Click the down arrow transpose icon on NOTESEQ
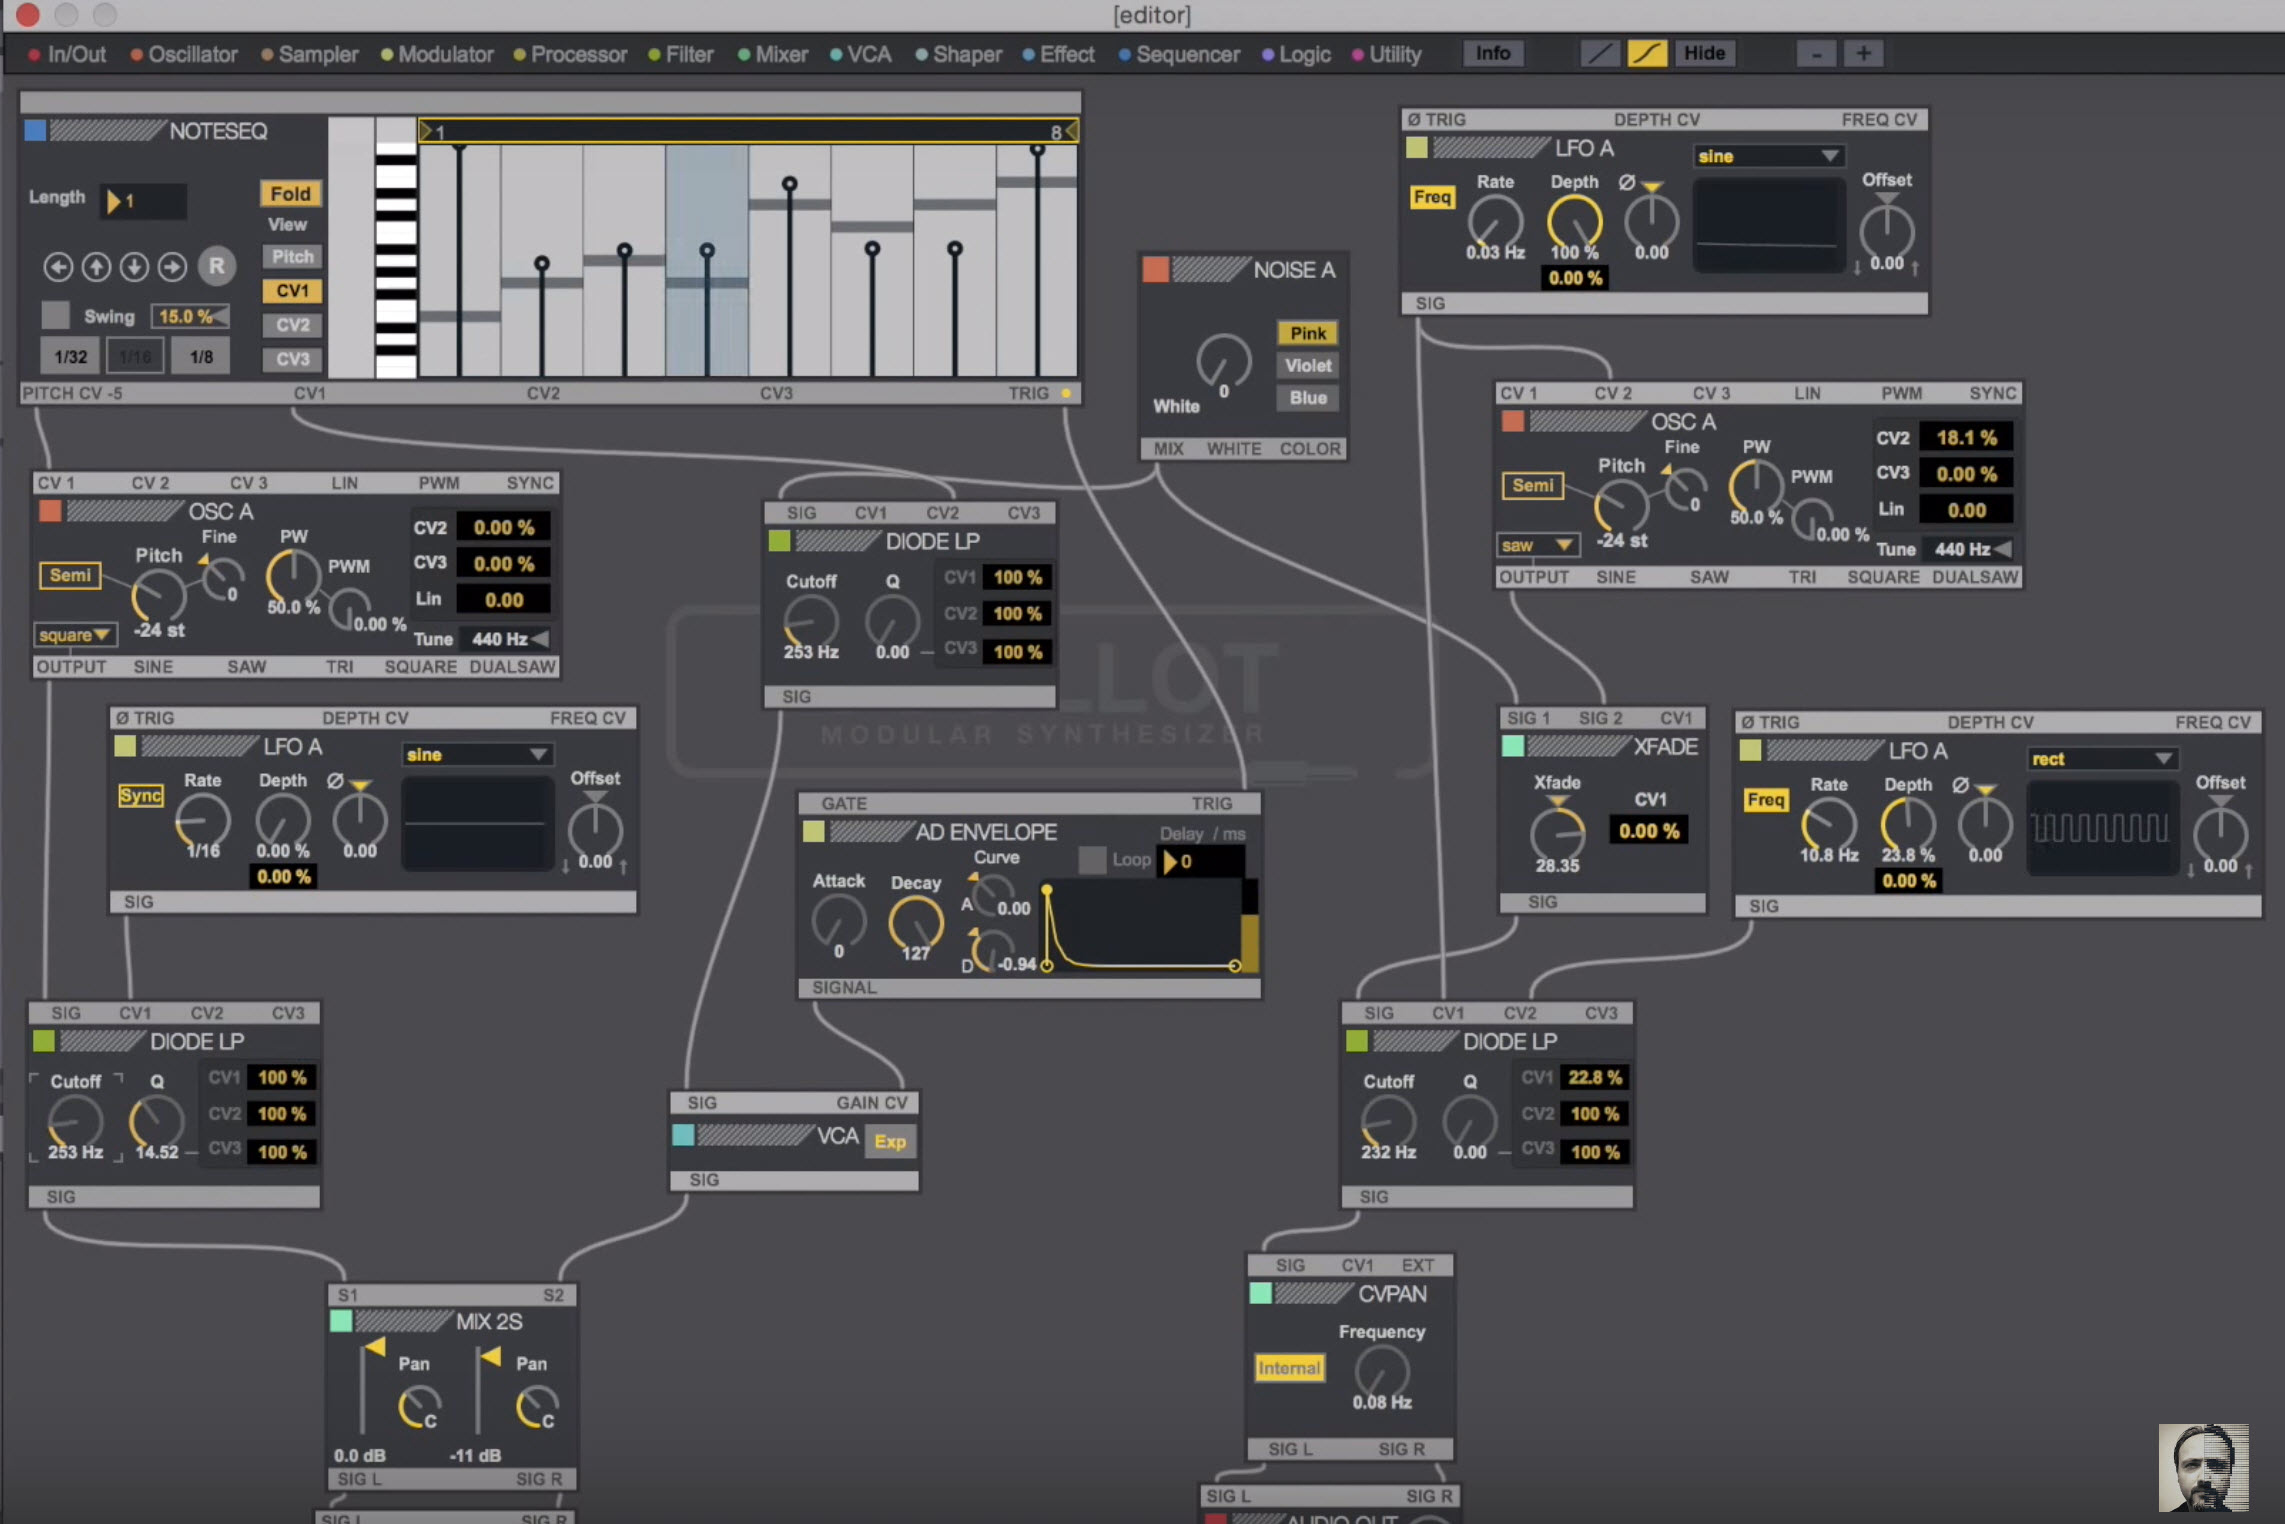The image size is (2285, 1524). [x=134, y=267]
